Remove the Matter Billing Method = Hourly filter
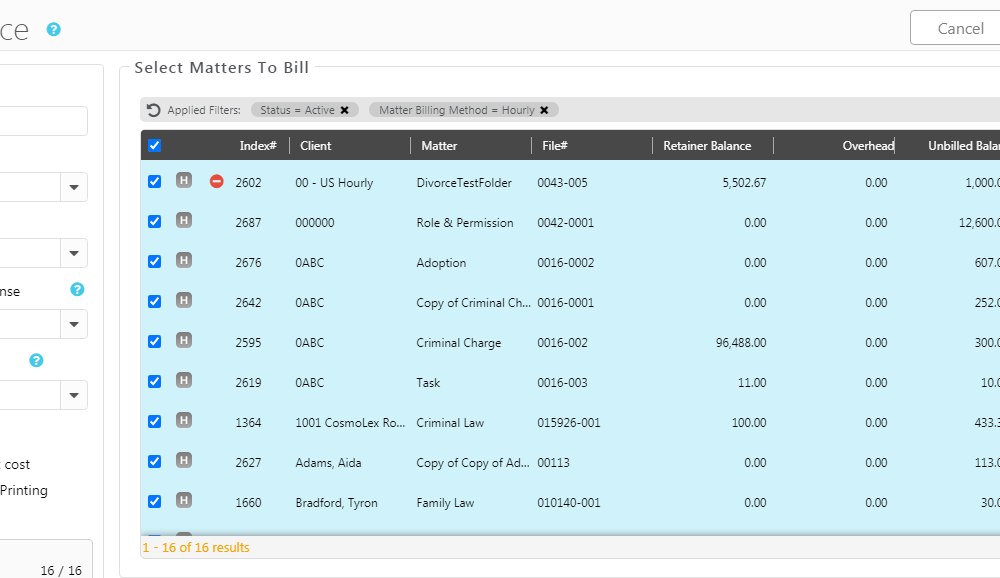The height and width of the screenshot is (578, 1000). pyautogui.click(x=544, y=110)
